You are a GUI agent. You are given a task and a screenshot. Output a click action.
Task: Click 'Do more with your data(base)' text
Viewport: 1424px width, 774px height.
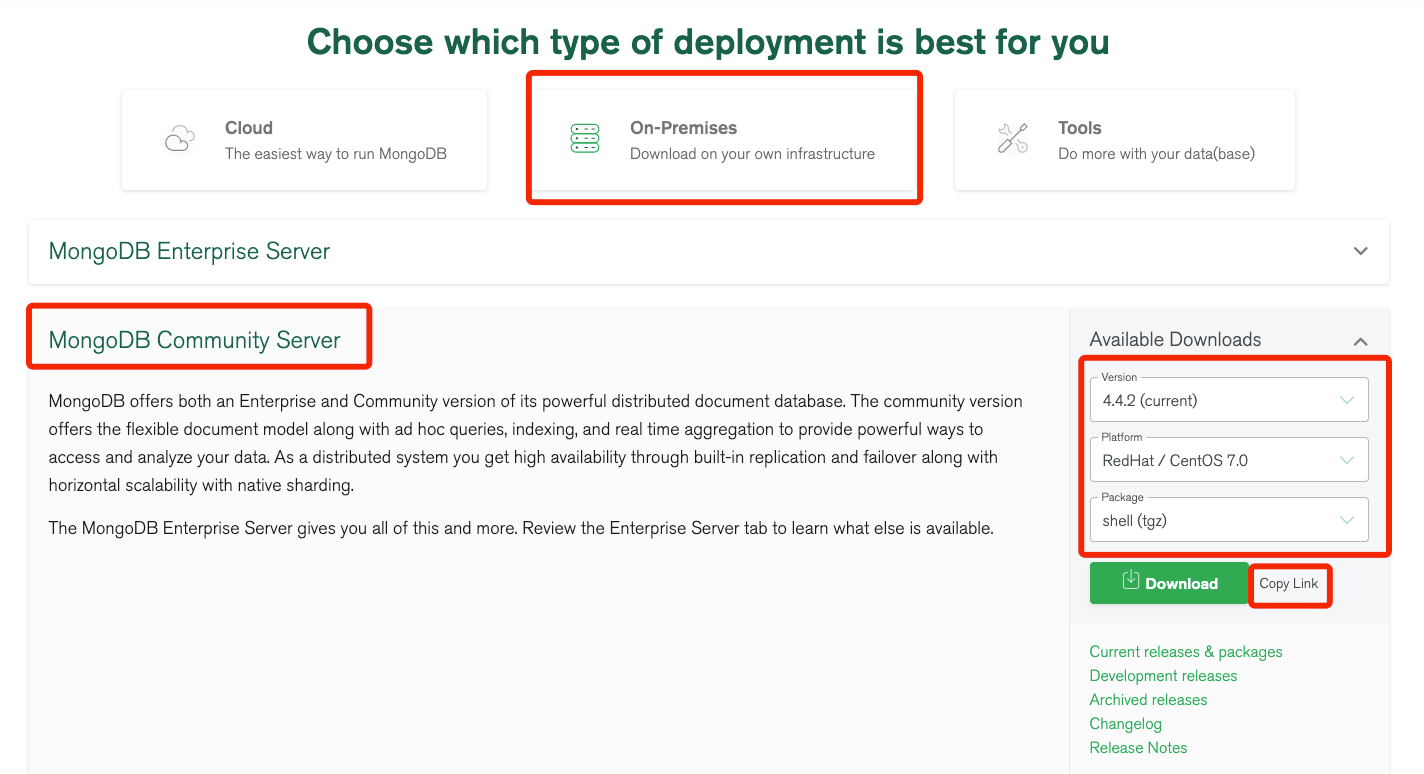pyautogui.click(x=1156, y=154)
